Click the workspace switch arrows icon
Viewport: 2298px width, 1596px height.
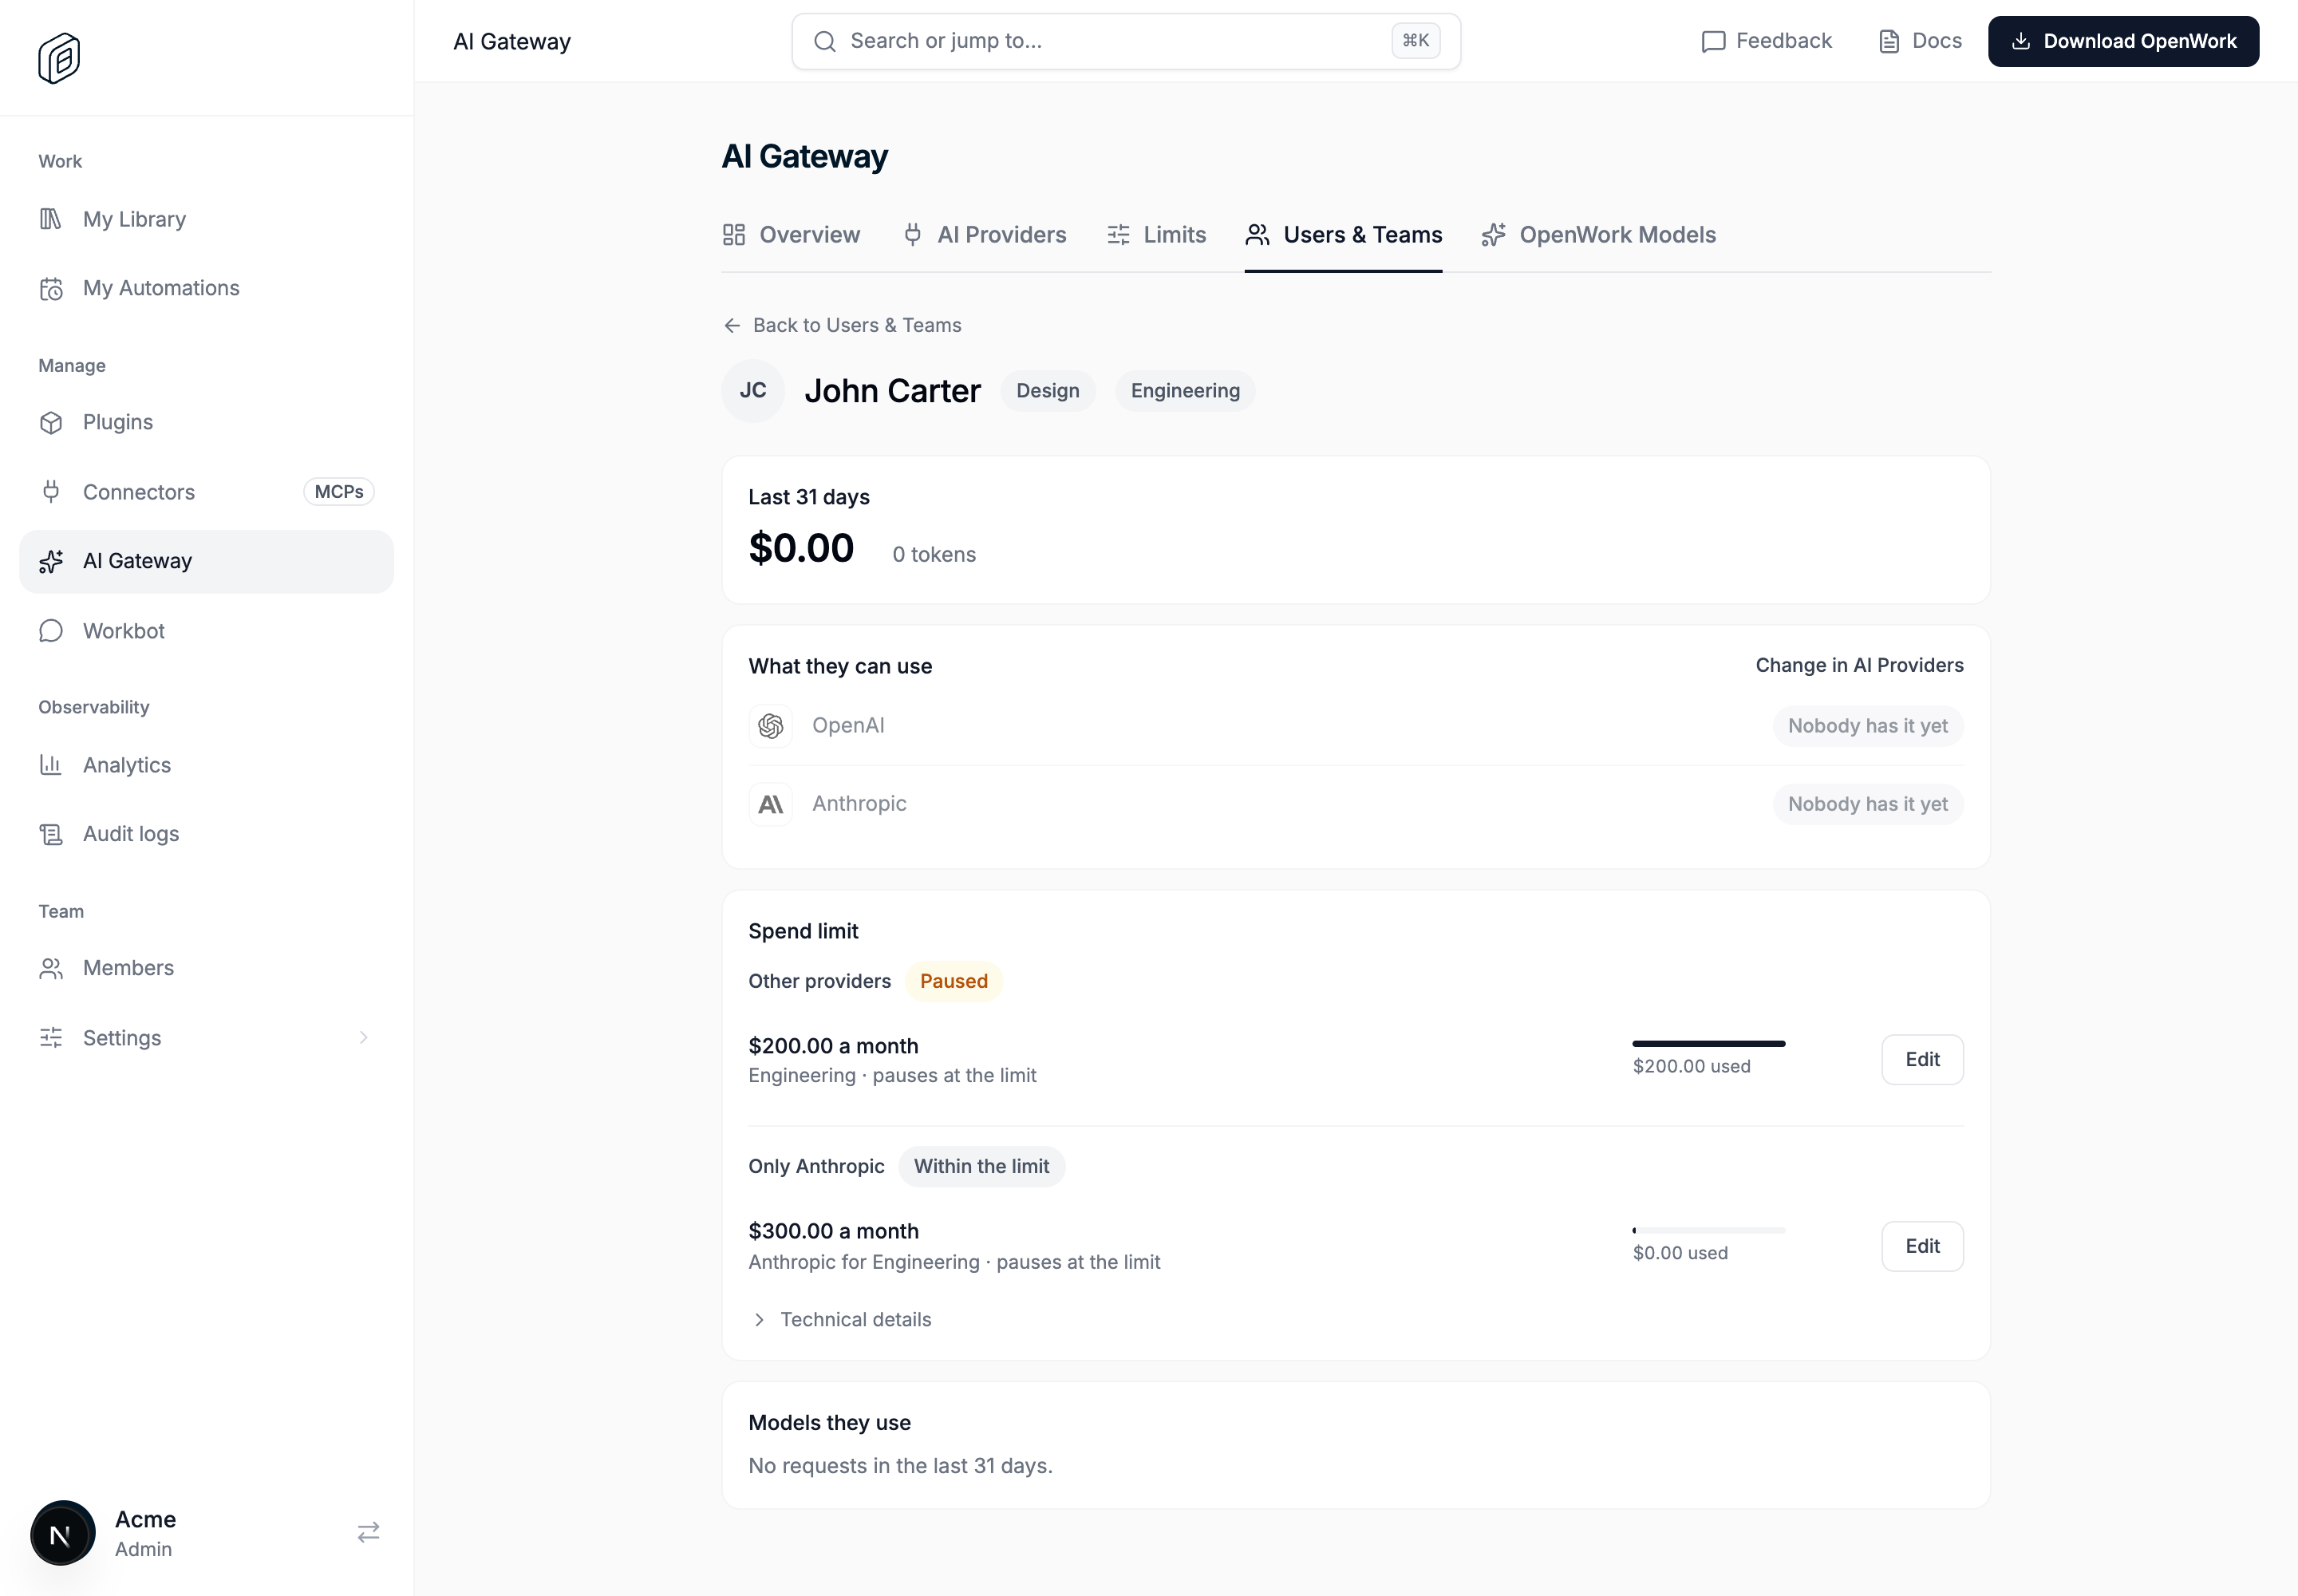click(369, 1532)
